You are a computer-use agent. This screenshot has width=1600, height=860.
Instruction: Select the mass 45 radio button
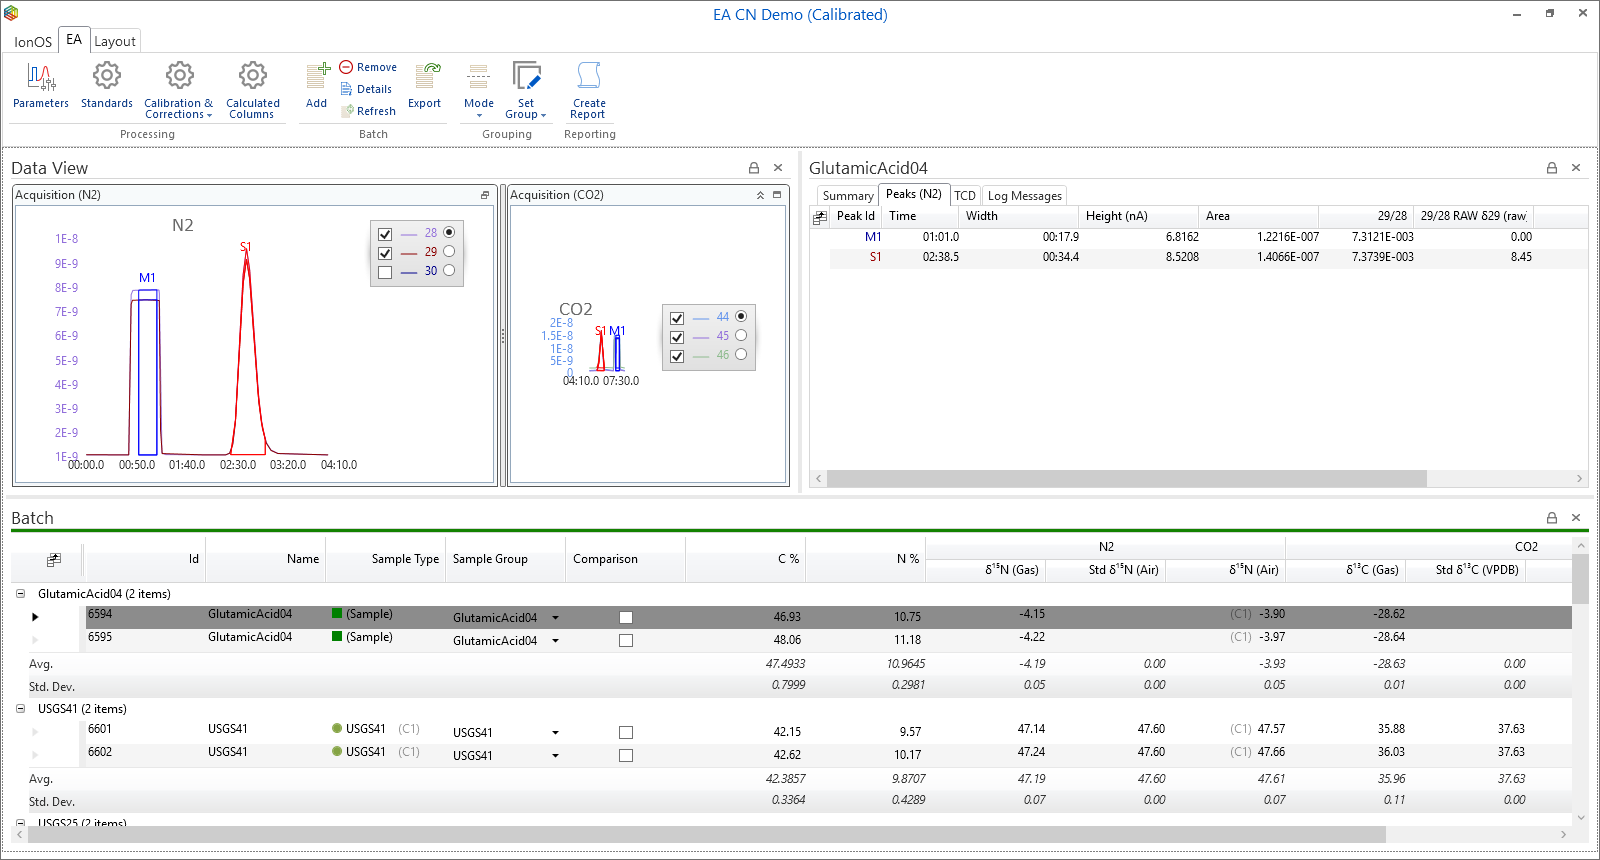[741, 336]
